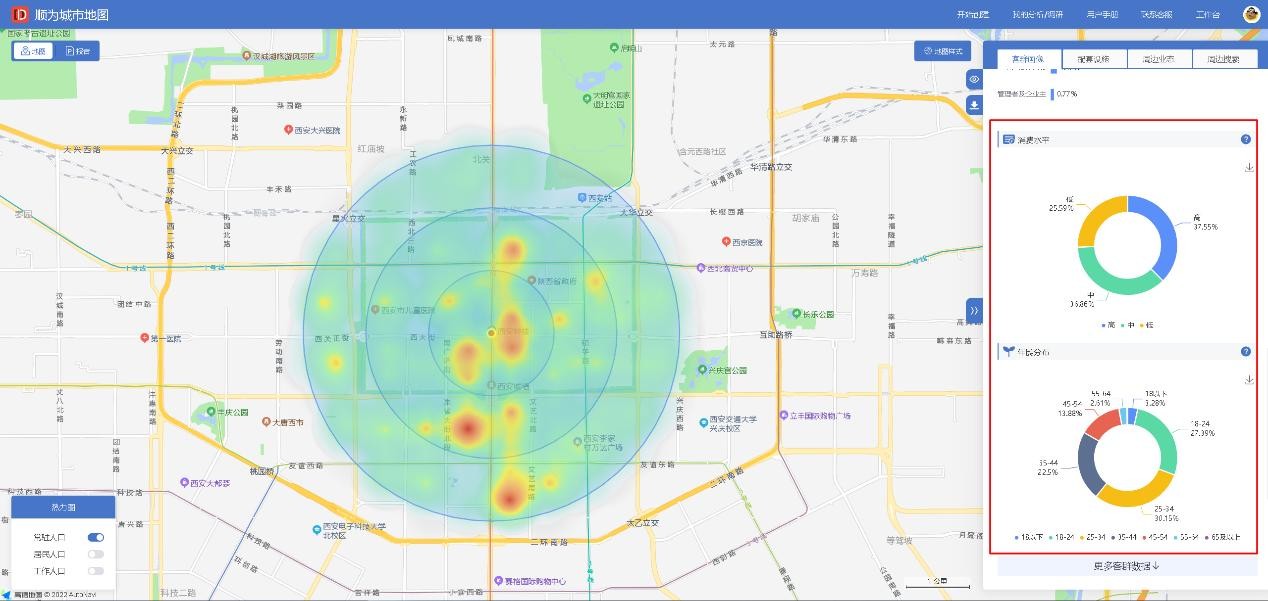This screenshot has height=601, width=1268.
Task: Download the 消费水平 donut chart
Action: [1249, 168]
